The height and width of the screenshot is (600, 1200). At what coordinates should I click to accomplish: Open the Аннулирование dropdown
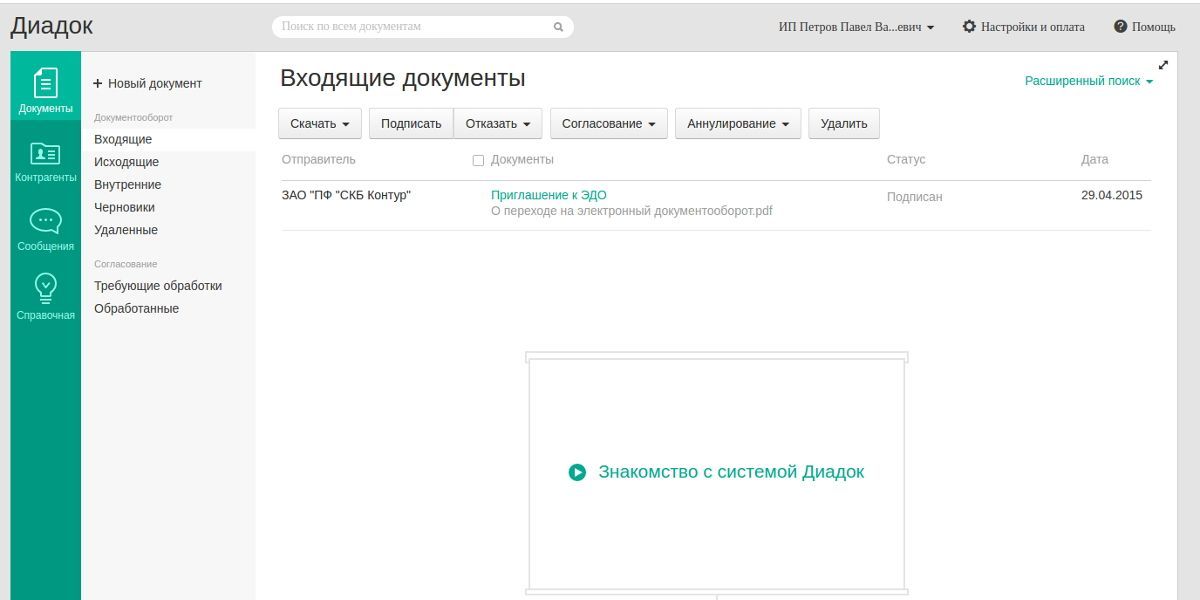click(x=738, y=124)
